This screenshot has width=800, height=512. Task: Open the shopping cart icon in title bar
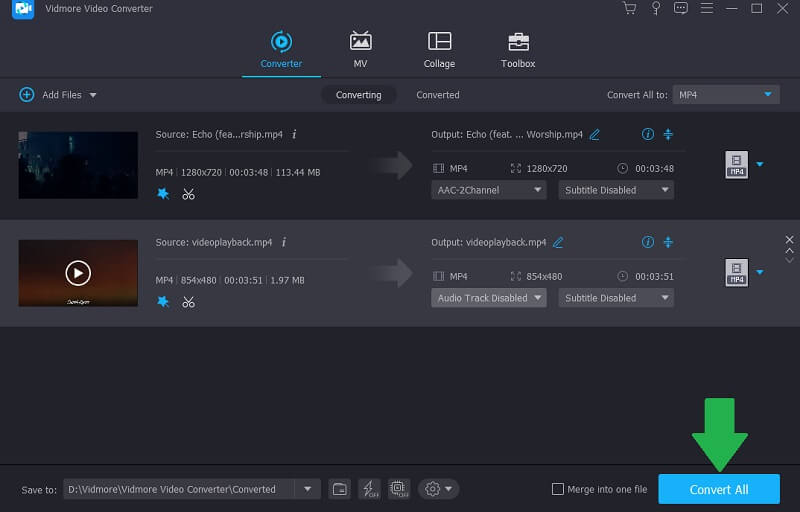coord(629,9)
